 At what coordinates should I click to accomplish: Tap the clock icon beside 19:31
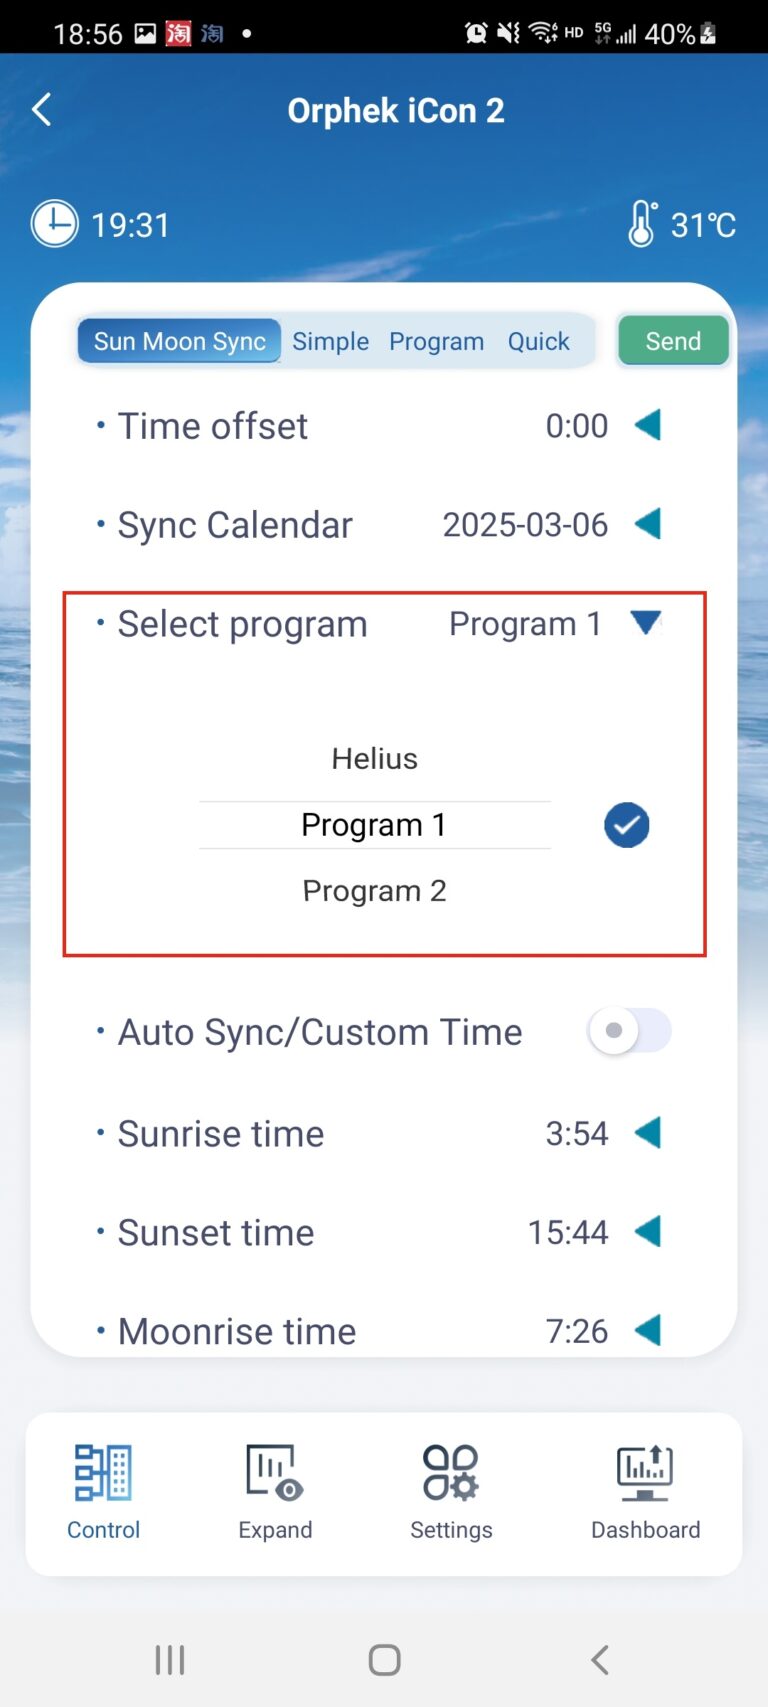coord(54,224)
